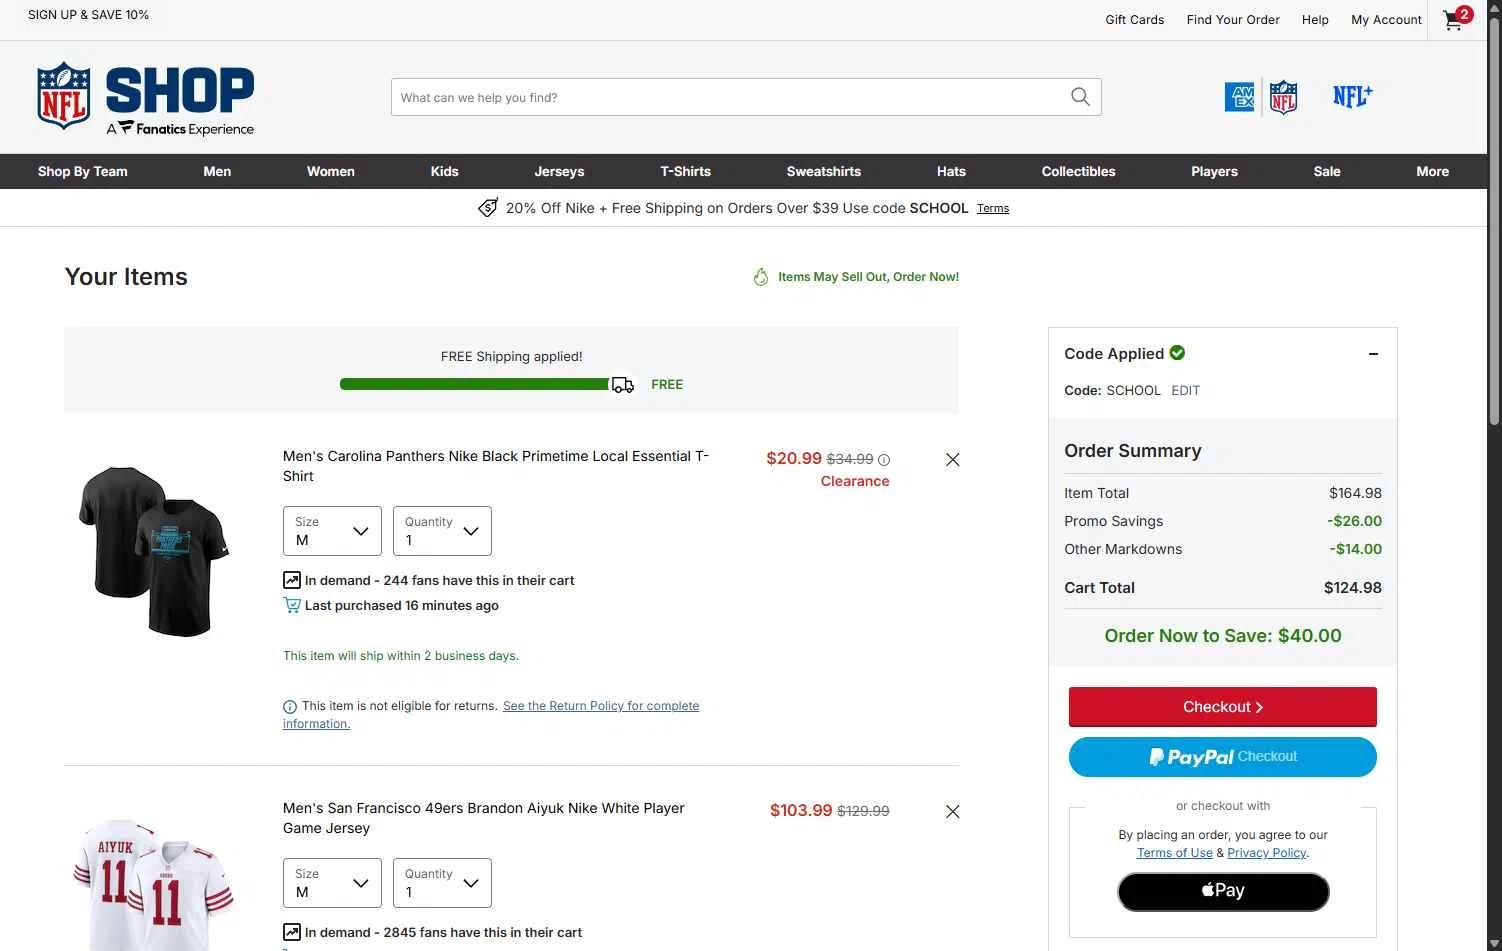Open Carolina Panthers T-Shirt product title
Screen dimensions: 1502x951
tap(496, 466)
